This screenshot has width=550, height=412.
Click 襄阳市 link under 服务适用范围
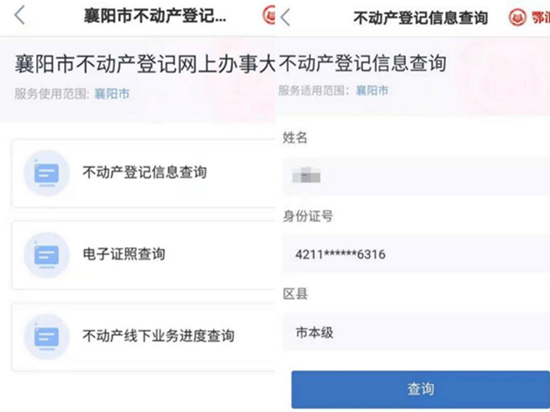click(x=372, y=90)
